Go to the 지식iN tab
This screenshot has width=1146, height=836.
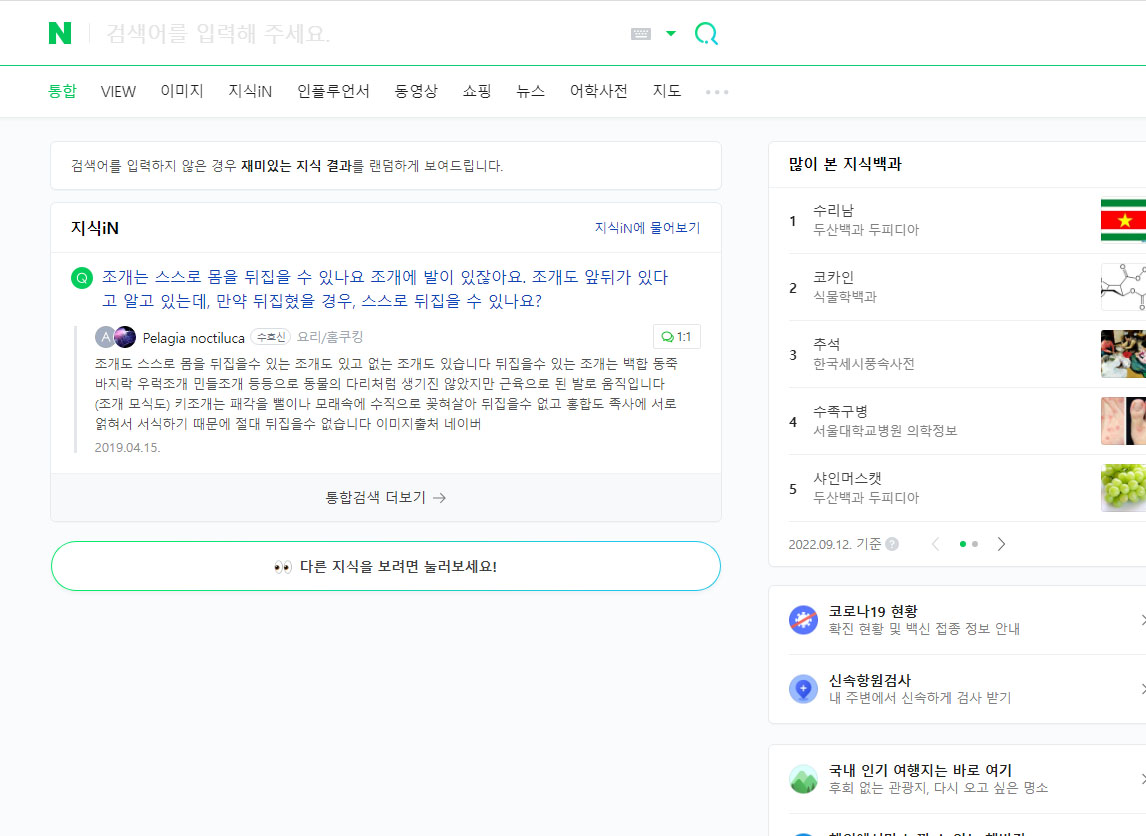coord(250,91)
